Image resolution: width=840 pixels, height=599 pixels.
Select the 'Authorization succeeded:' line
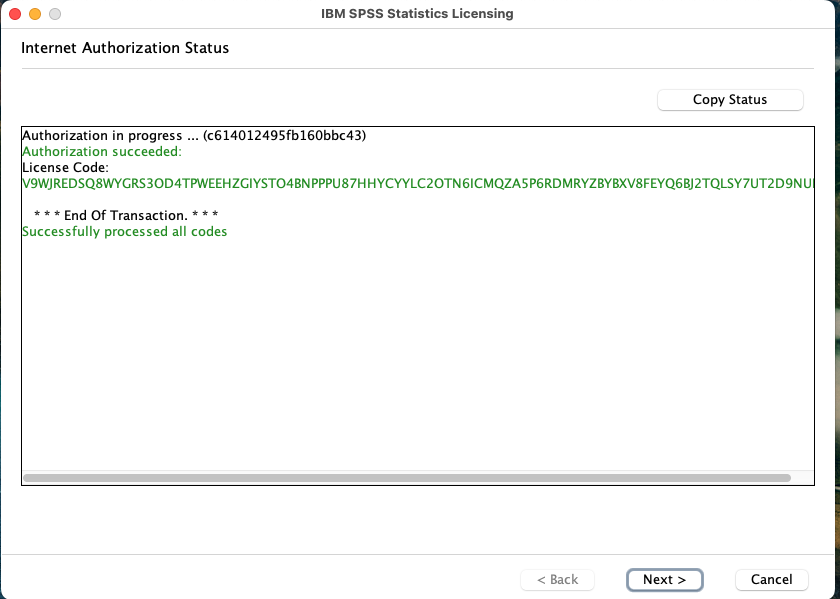[101, 151]
